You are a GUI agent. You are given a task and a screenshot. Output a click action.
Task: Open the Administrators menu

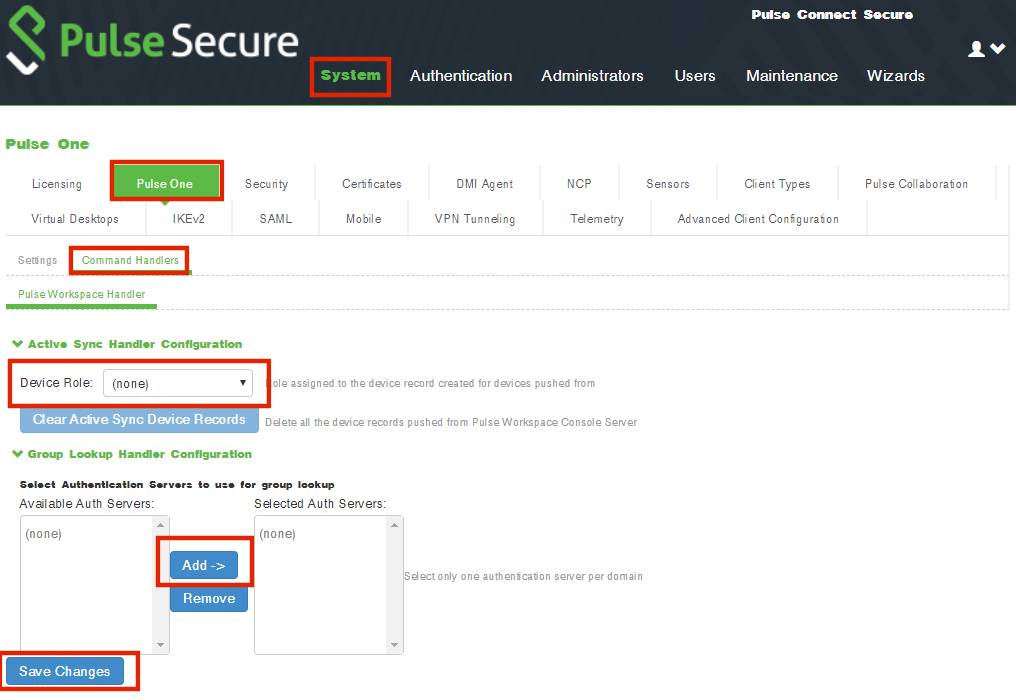point(592,76)
